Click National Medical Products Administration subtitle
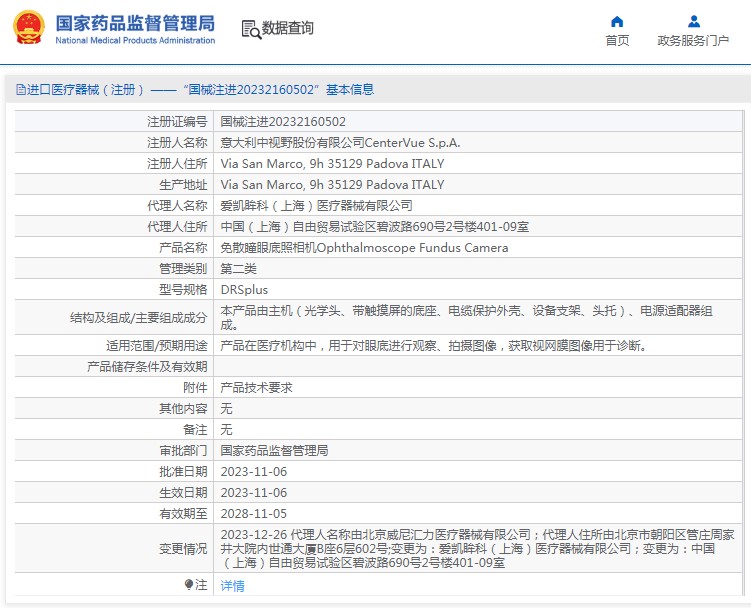The image size is (751, 608). 135,40
